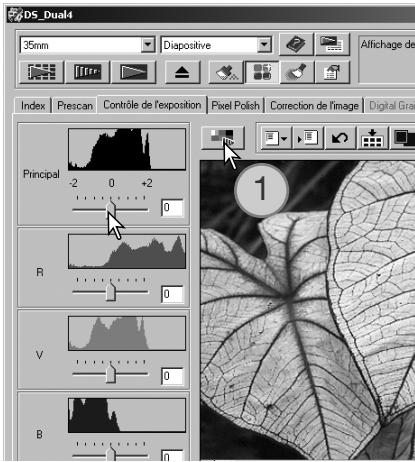Click the reset all download-grid icon
The height and width of the screenshot is (462, 415).
pos(372,138)
